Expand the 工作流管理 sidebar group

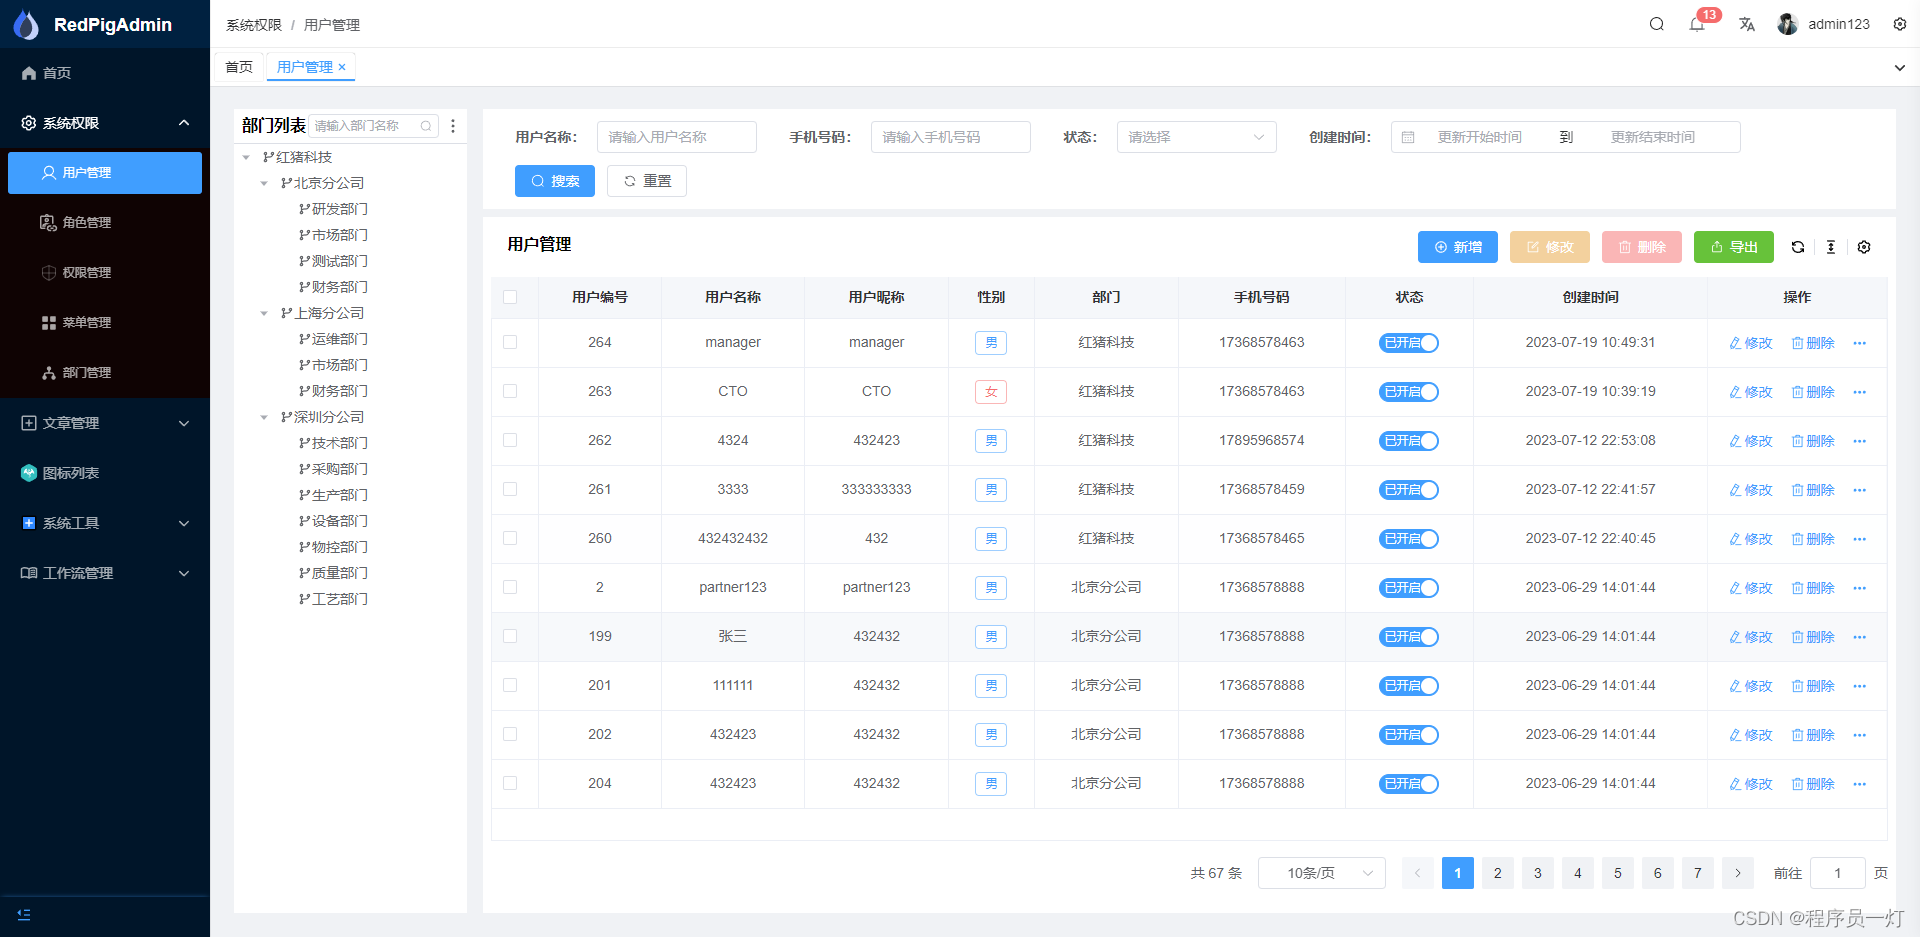(105, 573)
